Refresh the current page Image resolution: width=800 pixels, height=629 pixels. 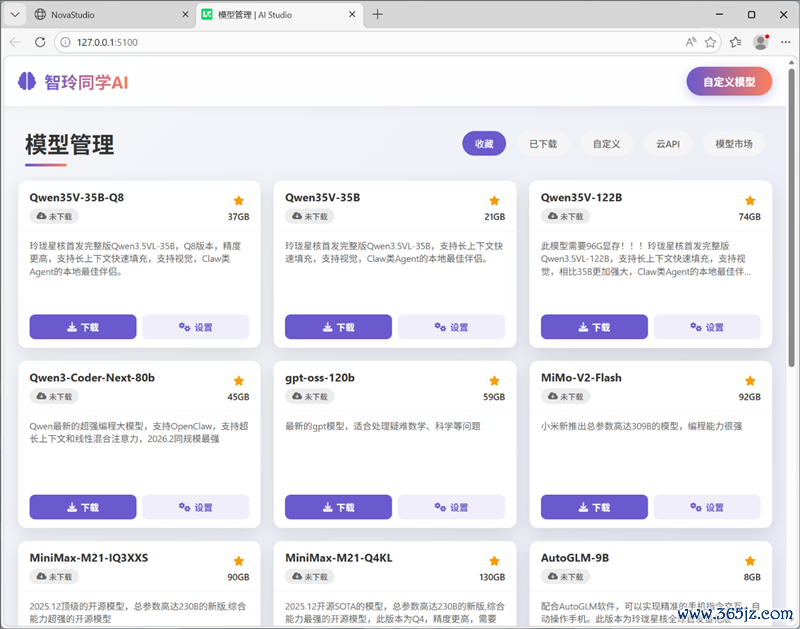point(40,42)
